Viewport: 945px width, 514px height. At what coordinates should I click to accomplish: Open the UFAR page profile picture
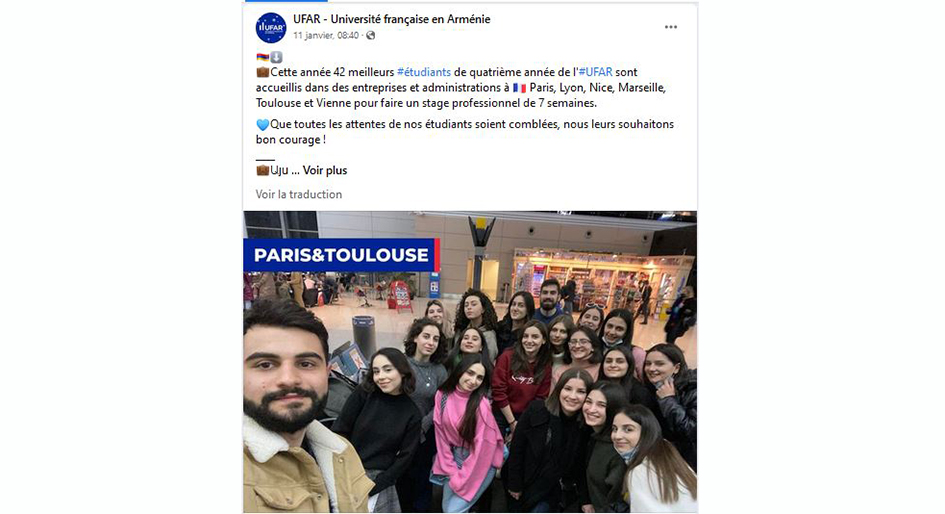click(271, 28)
